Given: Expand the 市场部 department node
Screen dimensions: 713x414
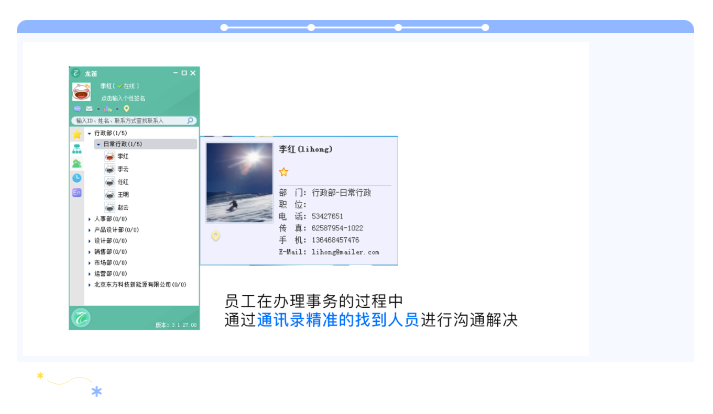Looking at the screenshot, I should [x=89, y=263].
